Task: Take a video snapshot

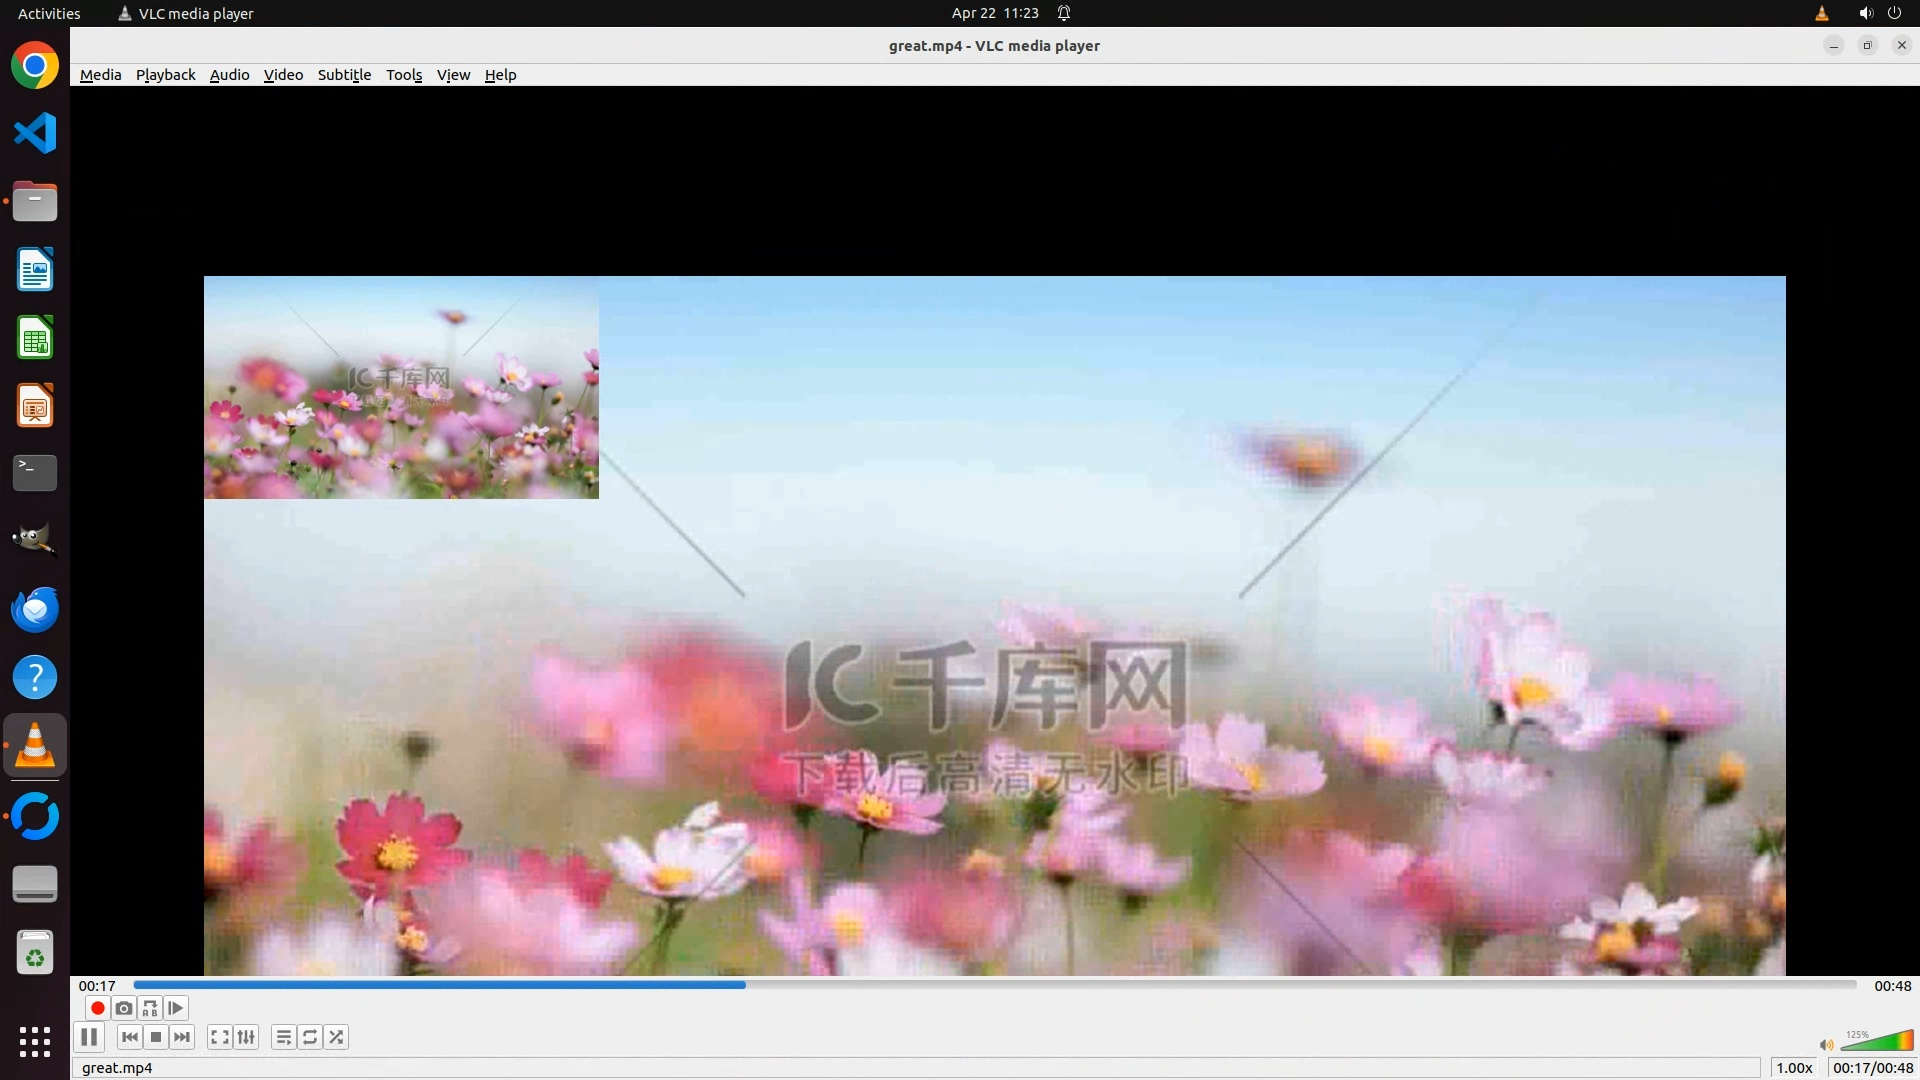Action: [123, 1008]
